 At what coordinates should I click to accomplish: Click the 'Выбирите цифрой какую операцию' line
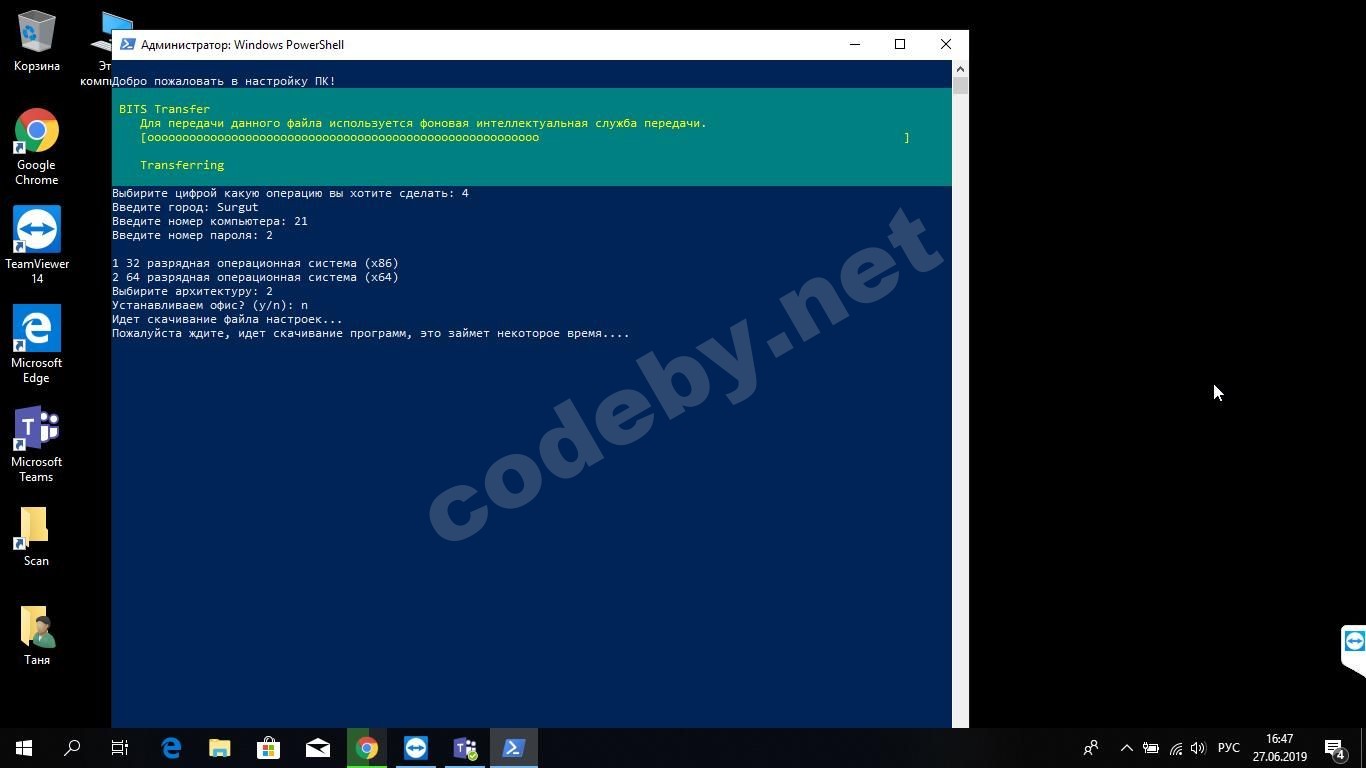coord(290,193)
